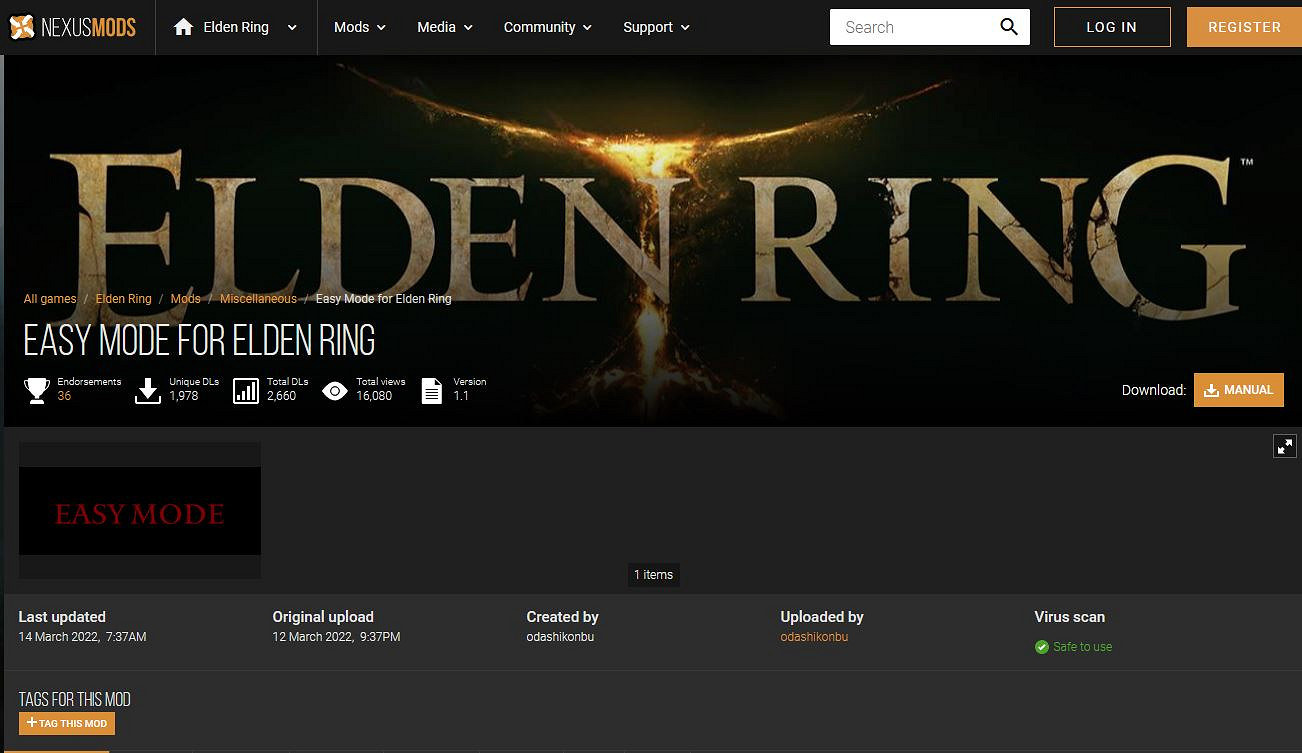The height and width of the screenshot is (753, 1302).
Task: Open the Media dropdown menu
Action: (x=444, y=27)
